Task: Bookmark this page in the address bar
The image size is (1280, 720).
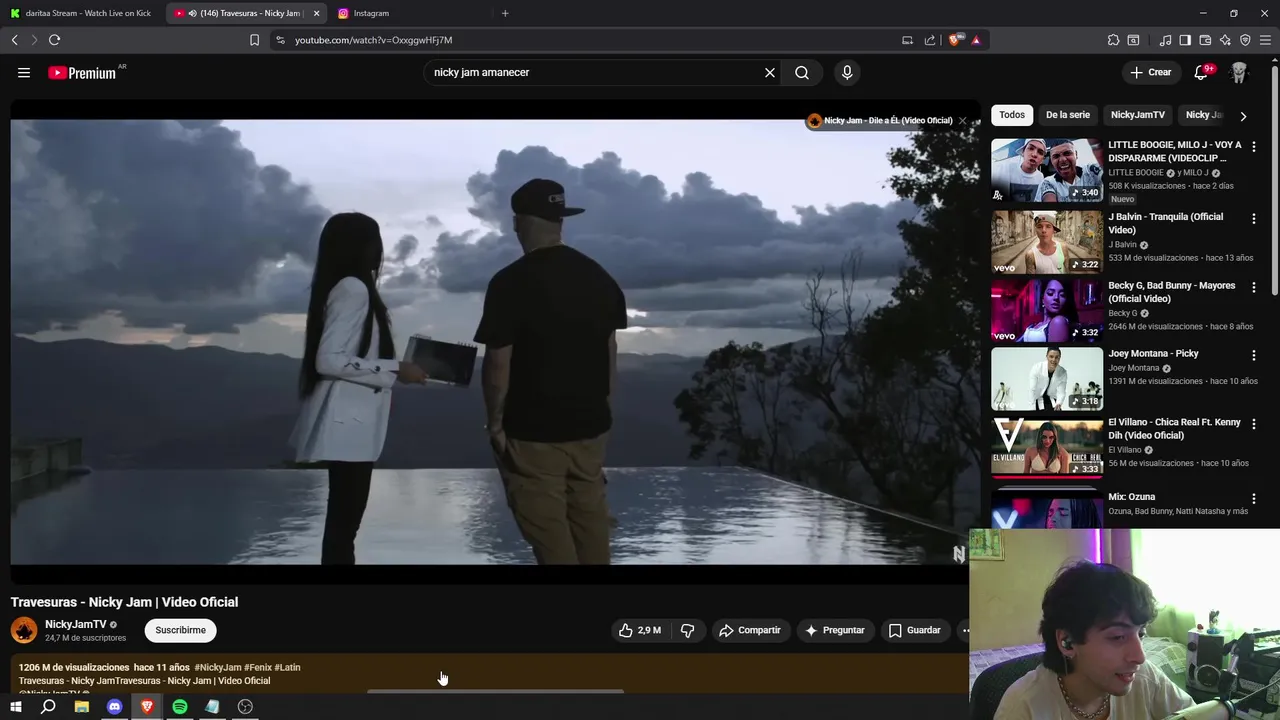Action: [x=254, y=40]
